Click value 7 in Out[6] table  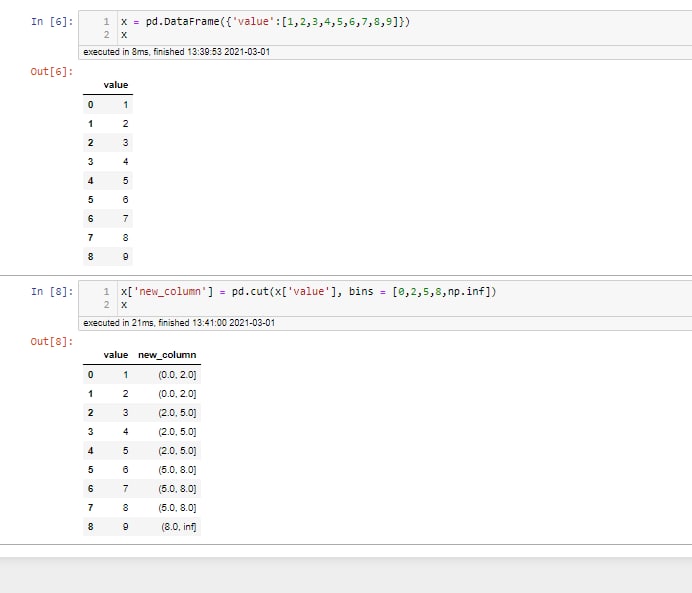(x=125, y=218)
